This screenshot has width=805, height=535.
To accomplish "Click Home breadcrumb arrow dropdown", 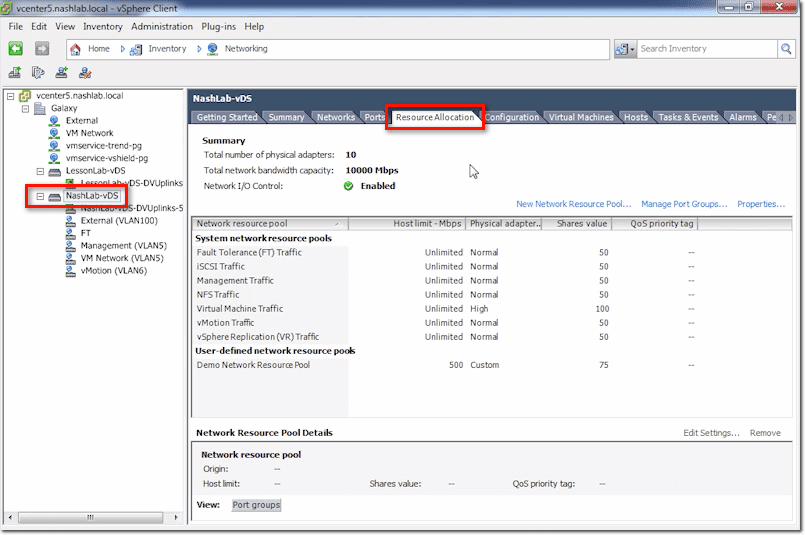I will pos(123,49).
